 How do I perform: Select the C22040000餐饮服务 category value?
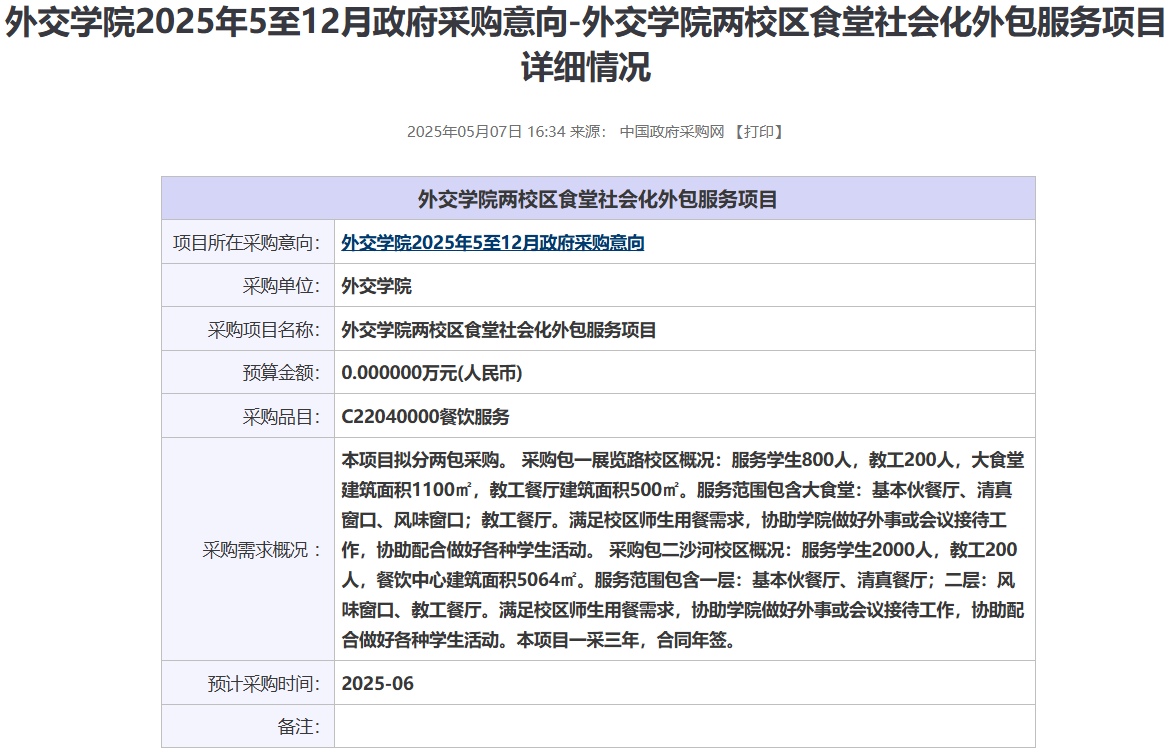(425, 417)
